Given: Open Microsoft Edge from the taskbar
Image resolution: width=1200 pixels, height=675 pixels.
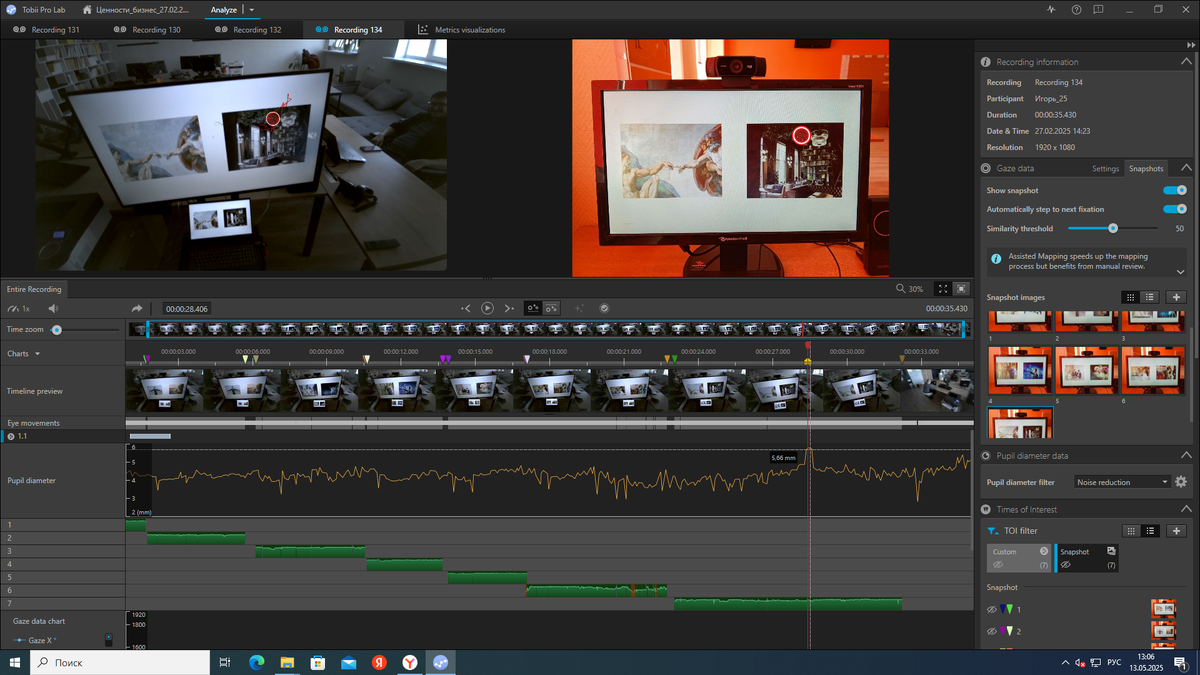Looking at the screenshot, I should pos(256,662).
